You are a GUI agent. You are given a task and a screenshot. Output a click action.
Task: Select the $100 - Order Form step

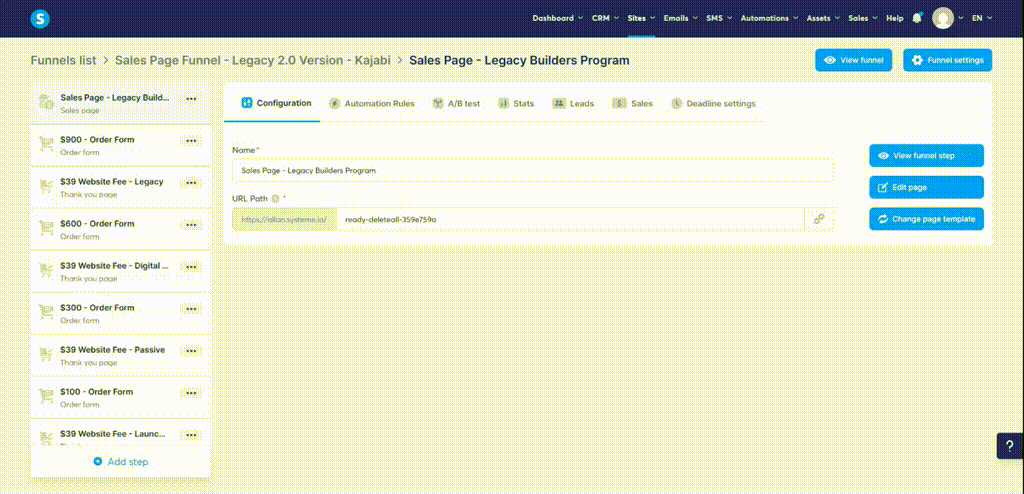click(121, 397)
